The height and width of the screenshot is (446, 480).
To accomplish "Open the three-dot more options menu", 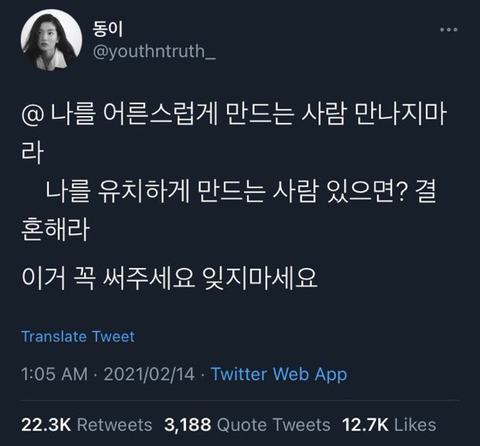I will pyautogui.click(x=448, y=30).
